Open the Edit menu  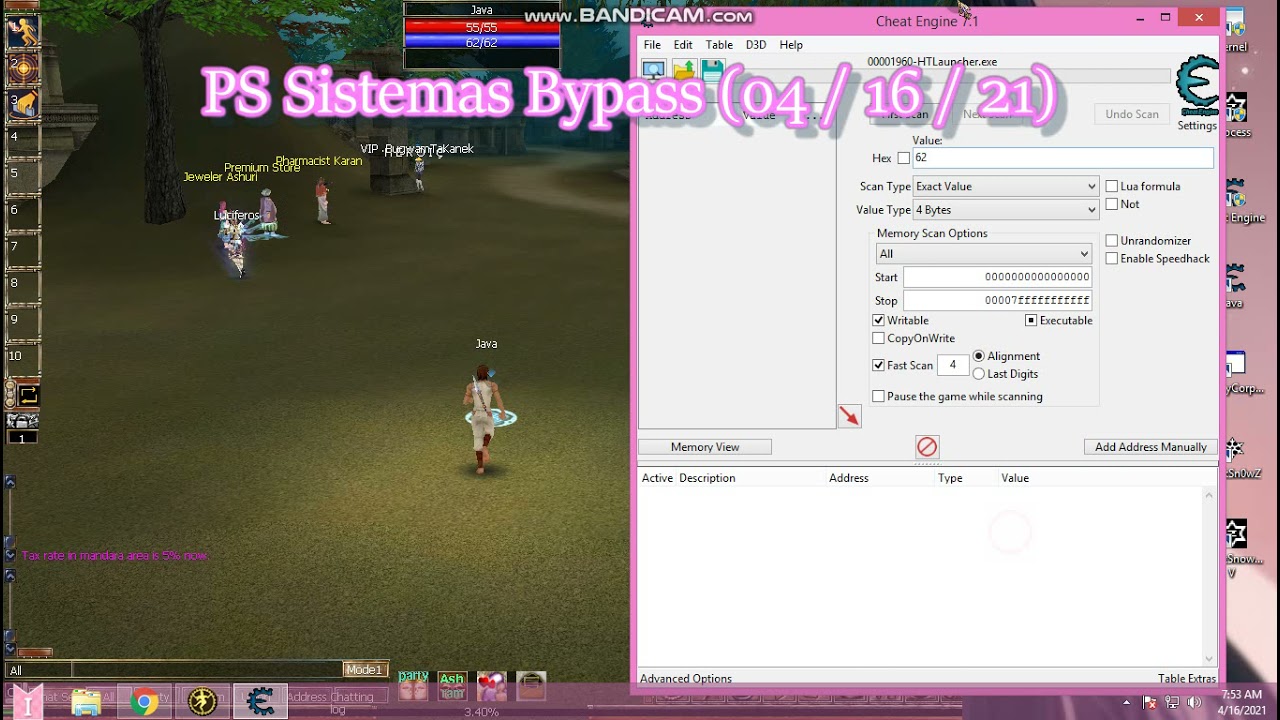[x=683, y=45]
